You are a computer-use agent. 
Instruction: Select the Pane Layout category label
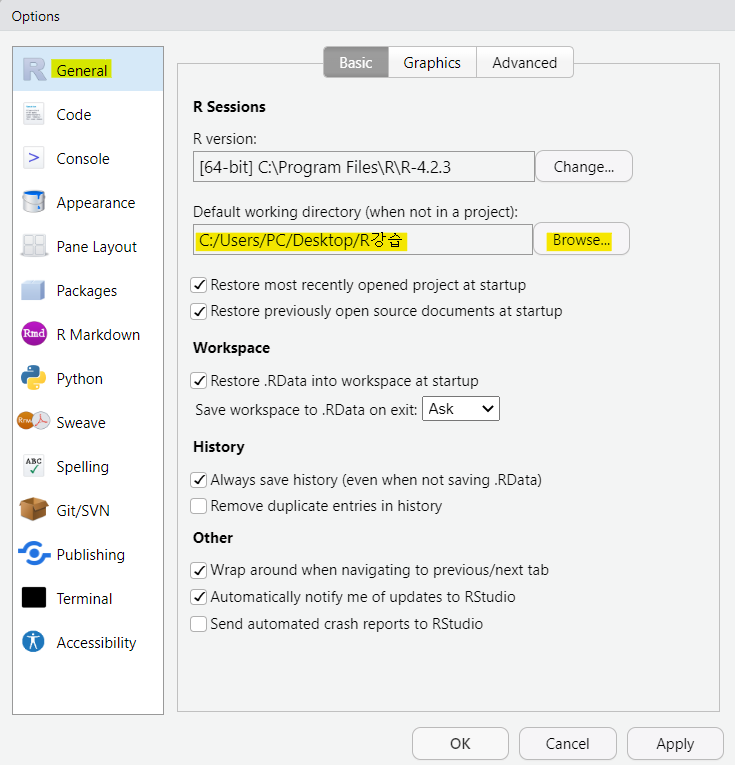coord(97,247)
